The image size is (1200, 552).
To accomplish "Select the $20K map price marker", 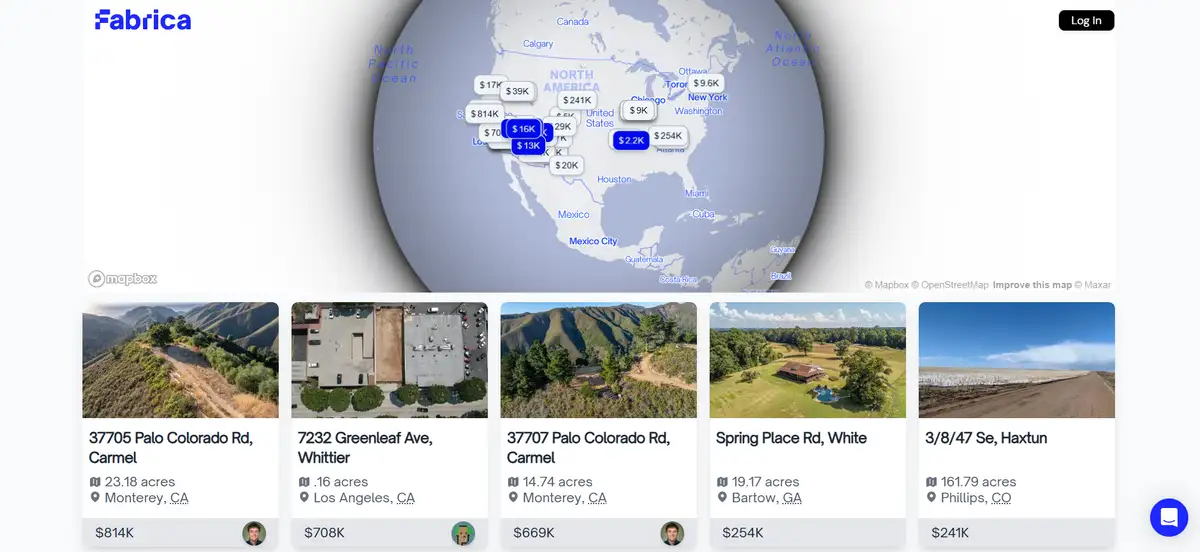I will pyautogui.click(x=566, y=165).
